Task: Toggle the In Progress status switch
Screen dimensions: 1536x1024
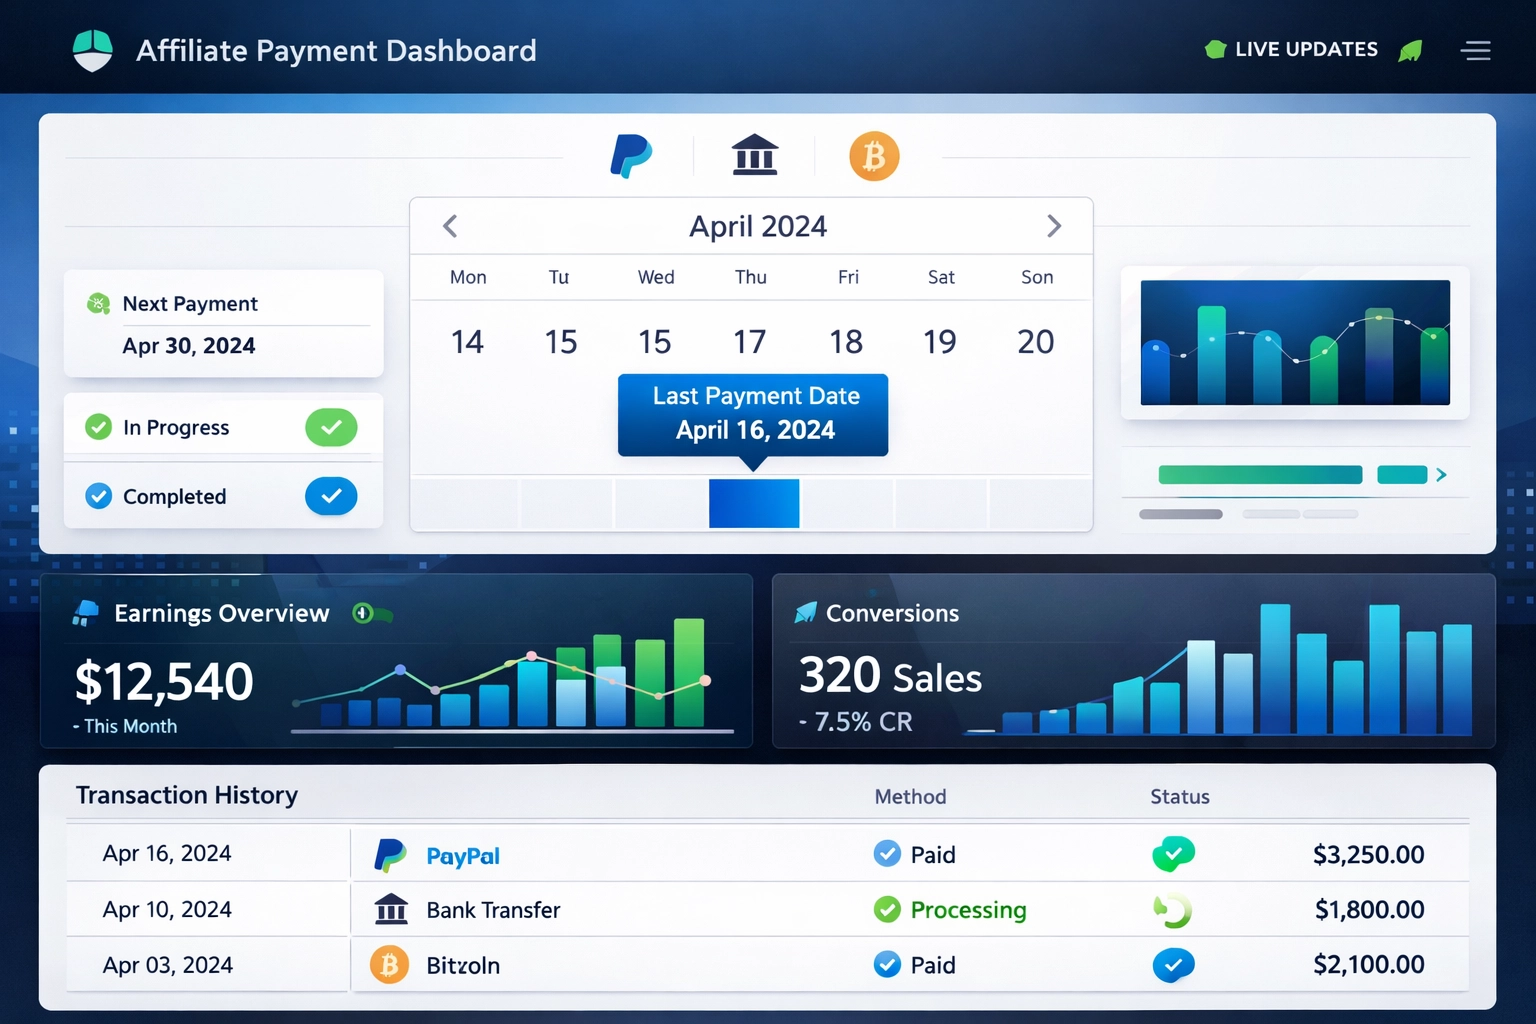Action: pyautogui.click(x=331, y=427)
